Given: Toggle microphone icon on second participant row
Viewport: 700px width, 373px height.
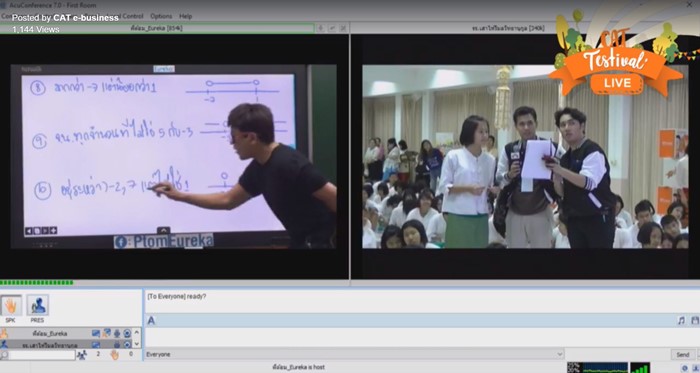Looking at the screenshot, I should [x=117, y=344].
